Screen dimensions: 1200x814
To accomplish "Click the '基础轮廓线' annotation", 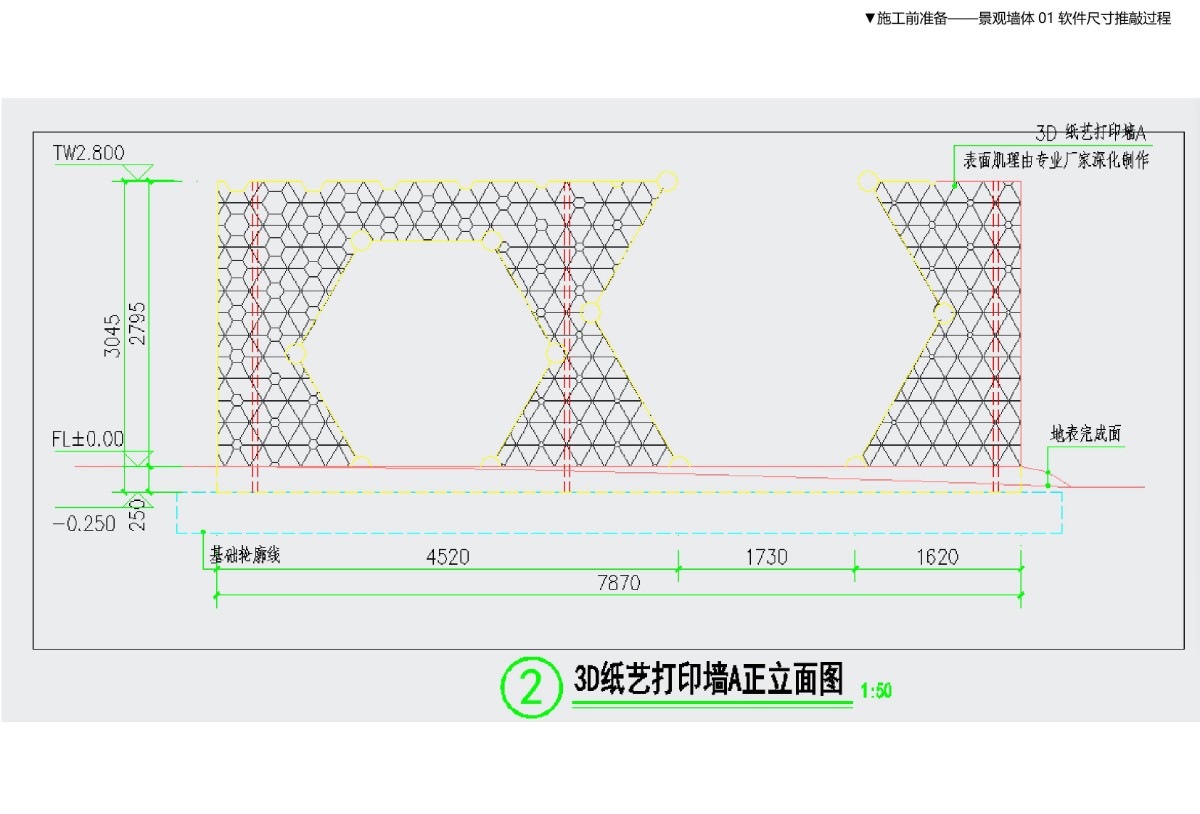I will click(x=244, y=555).
